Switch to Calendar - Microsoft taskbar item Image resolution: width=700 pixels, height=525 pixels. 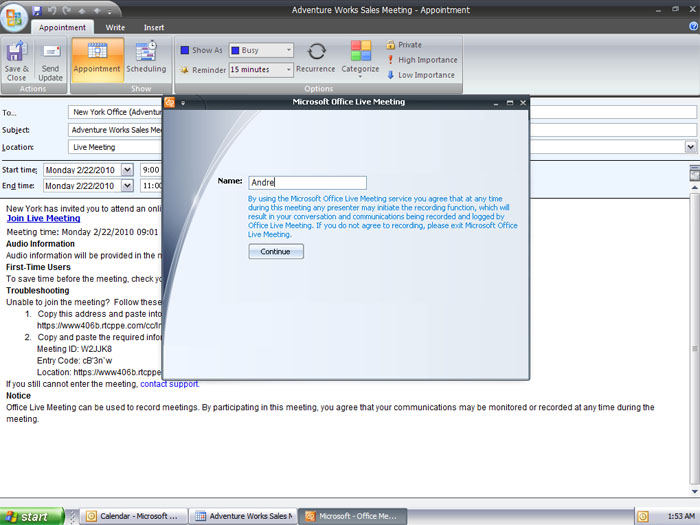pyautogui.click(x=134, y=516)
